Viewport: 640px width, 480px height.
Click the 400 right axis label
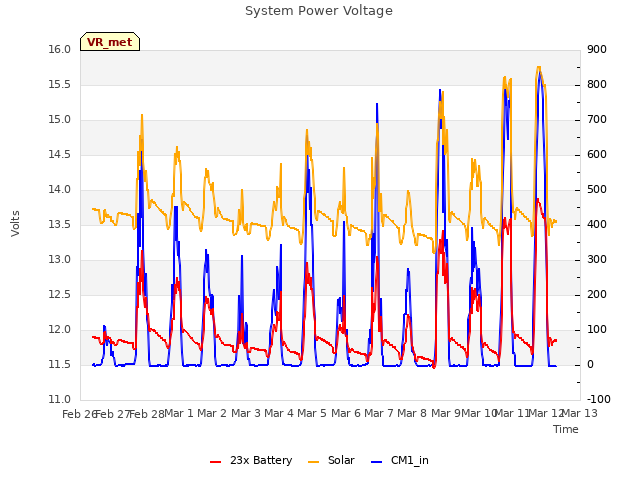(597, 225)
